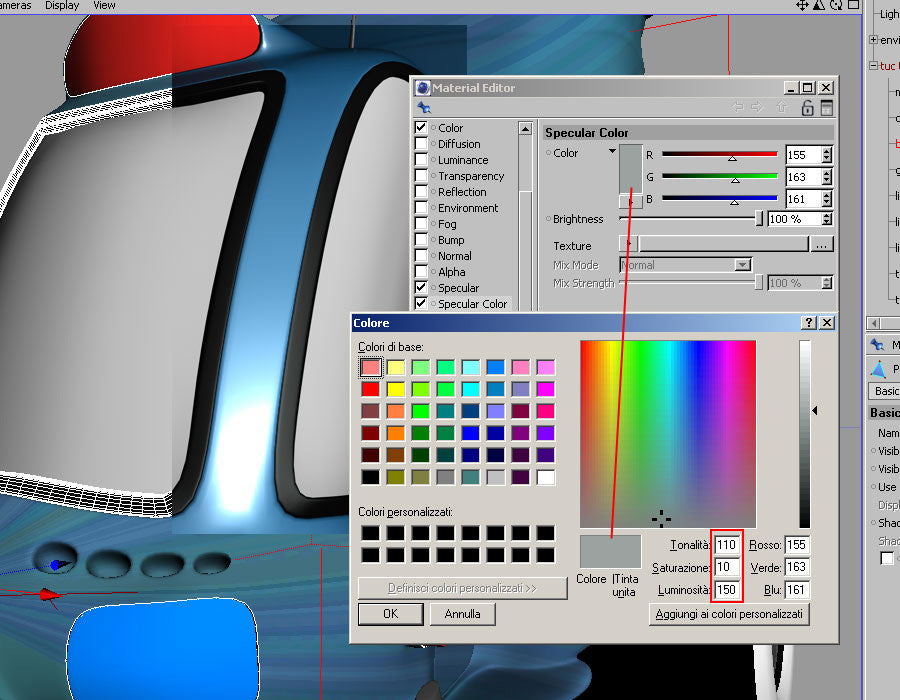Click the OK button in Colore dialog
Viewport: 900px width, 700px height.
391,614
